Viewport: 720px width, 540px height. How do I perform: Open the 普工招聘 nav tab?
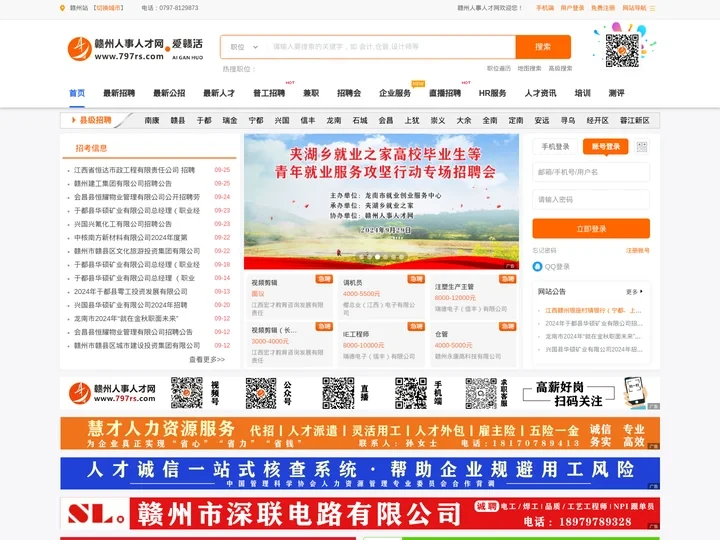pos(269,93)
